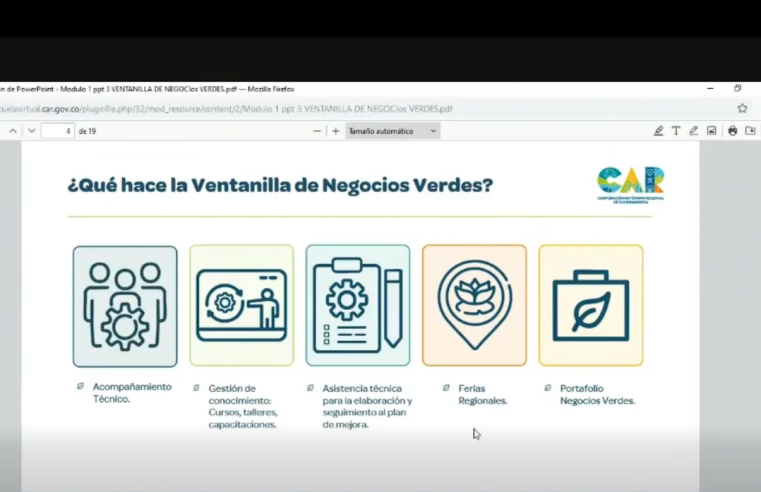Click the address bar URL
Screen dimensions: 761x492
226,109
